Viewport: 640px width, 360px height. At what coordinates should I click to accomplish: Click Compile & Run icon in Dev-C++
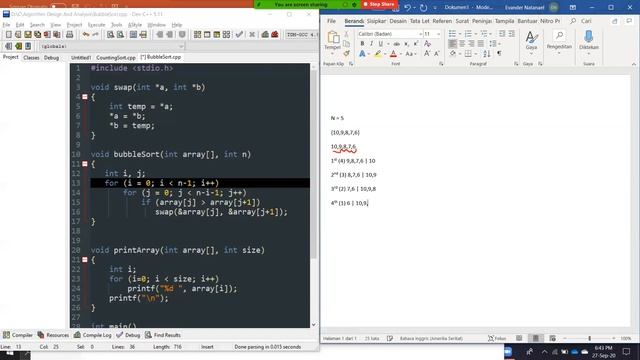pyautogui.click(x=217, y=35)
